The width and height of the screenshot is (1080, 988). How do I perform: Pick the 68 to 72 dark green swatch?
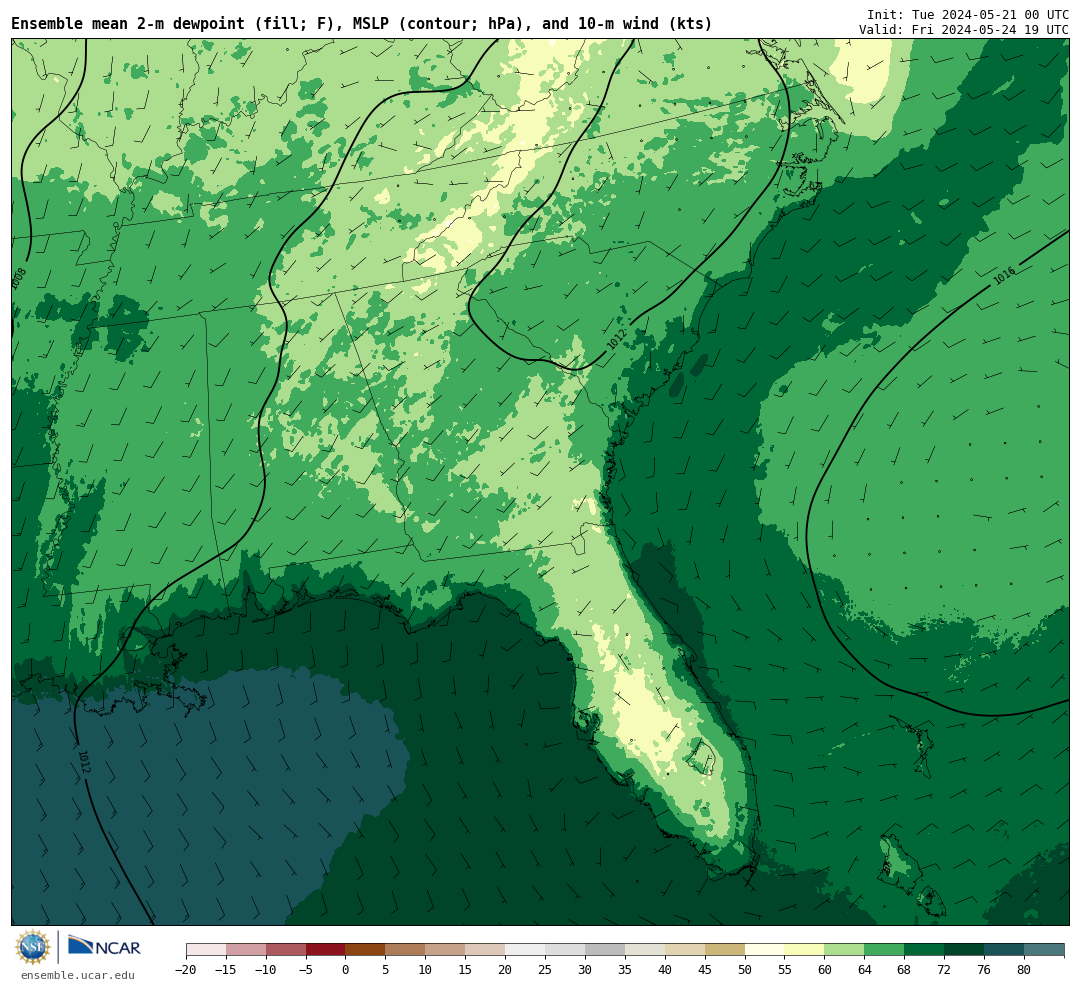click(x=925, y=950)
